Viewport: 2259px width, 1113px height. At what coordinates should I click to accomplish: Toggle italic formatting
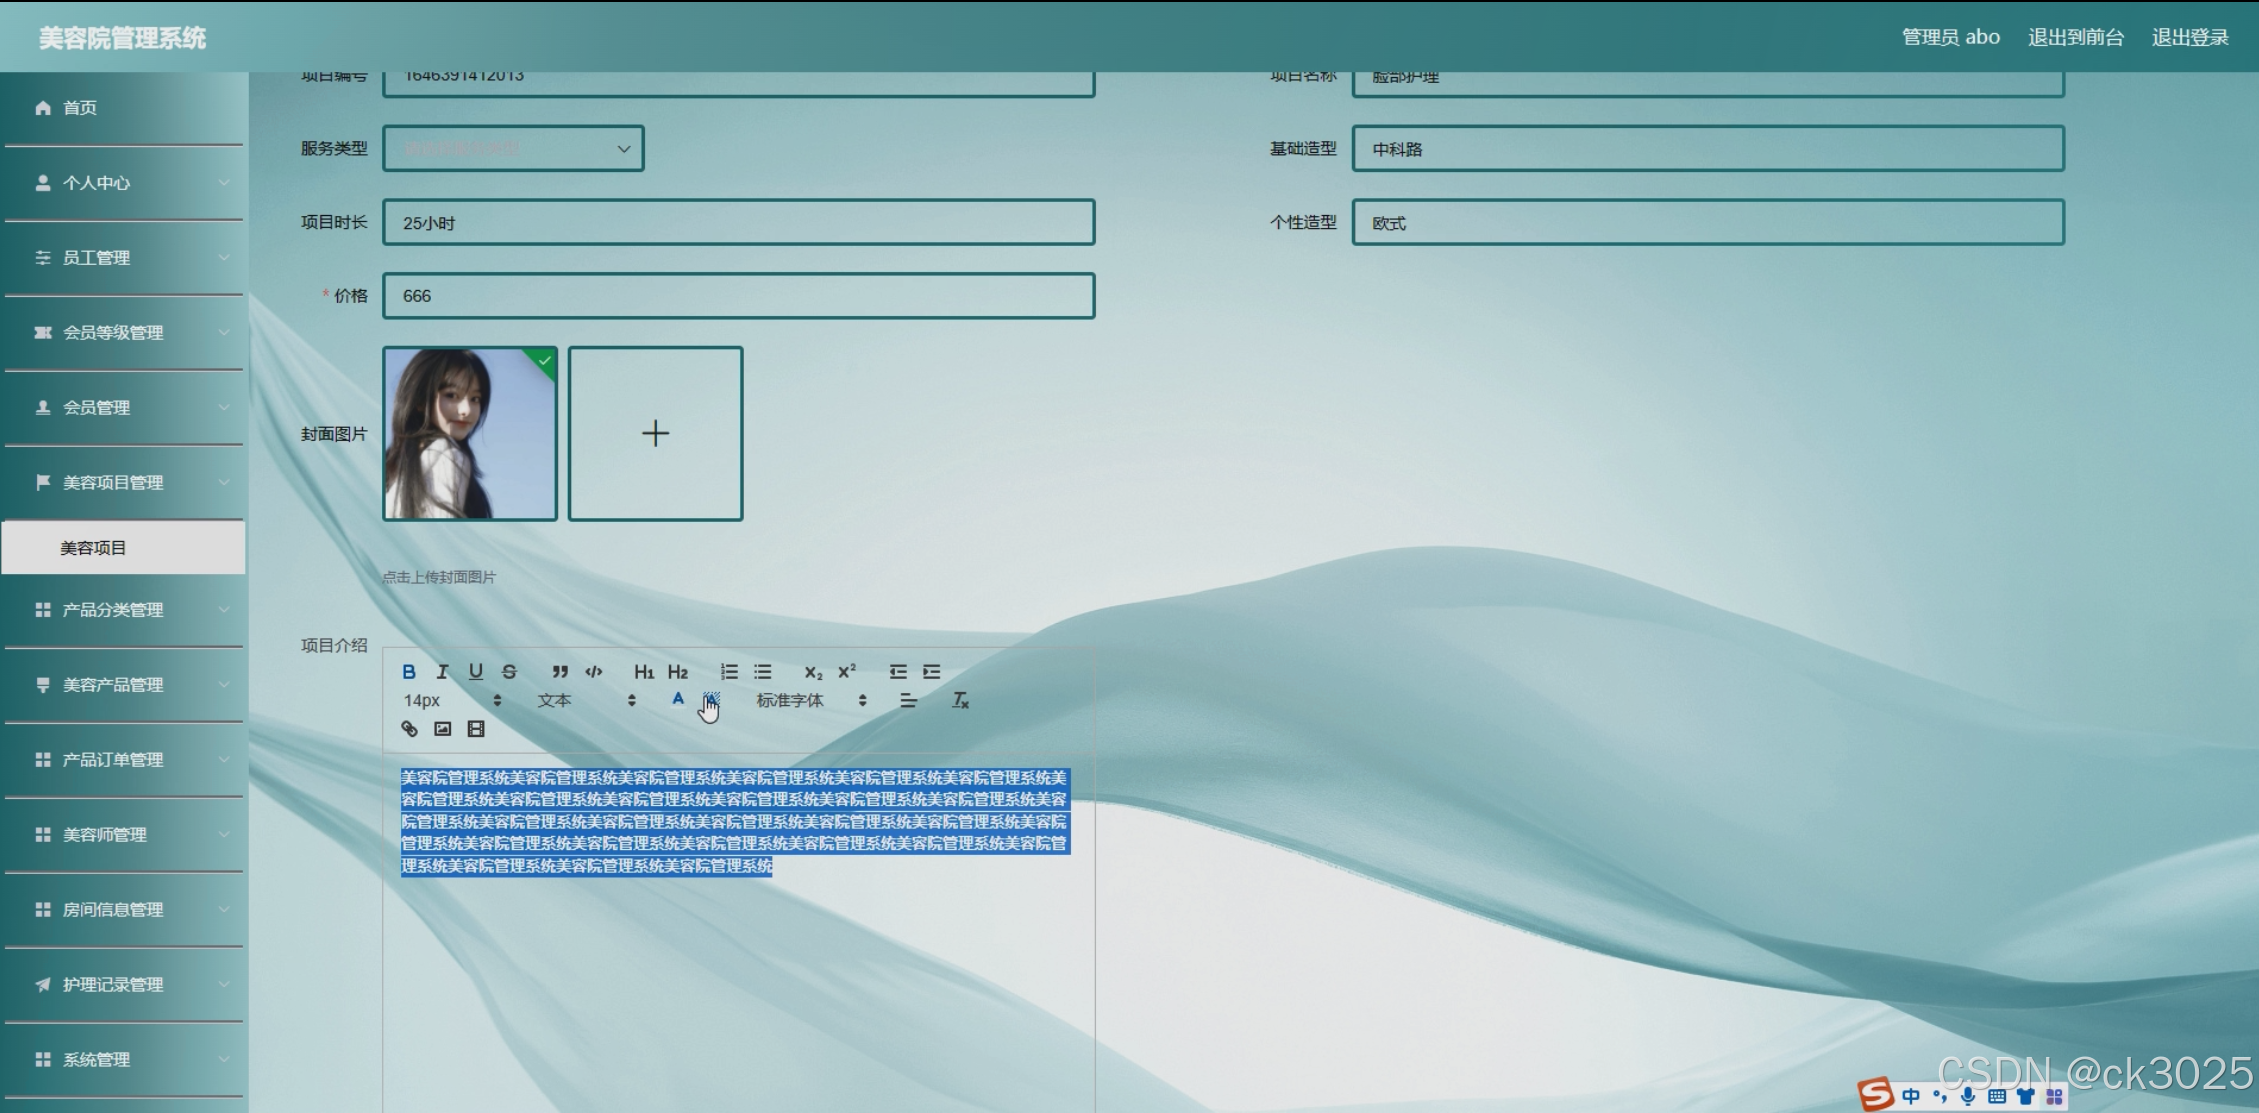(x=442, y=672)
